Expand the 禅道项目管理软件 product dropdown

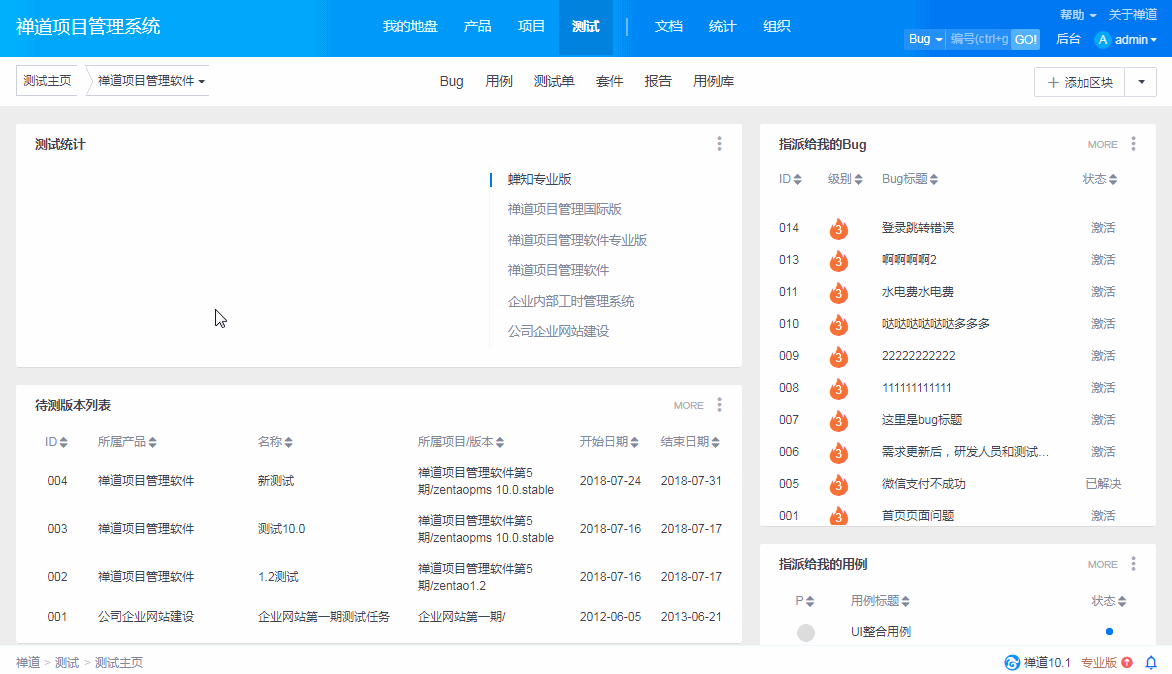pos(151,81)
